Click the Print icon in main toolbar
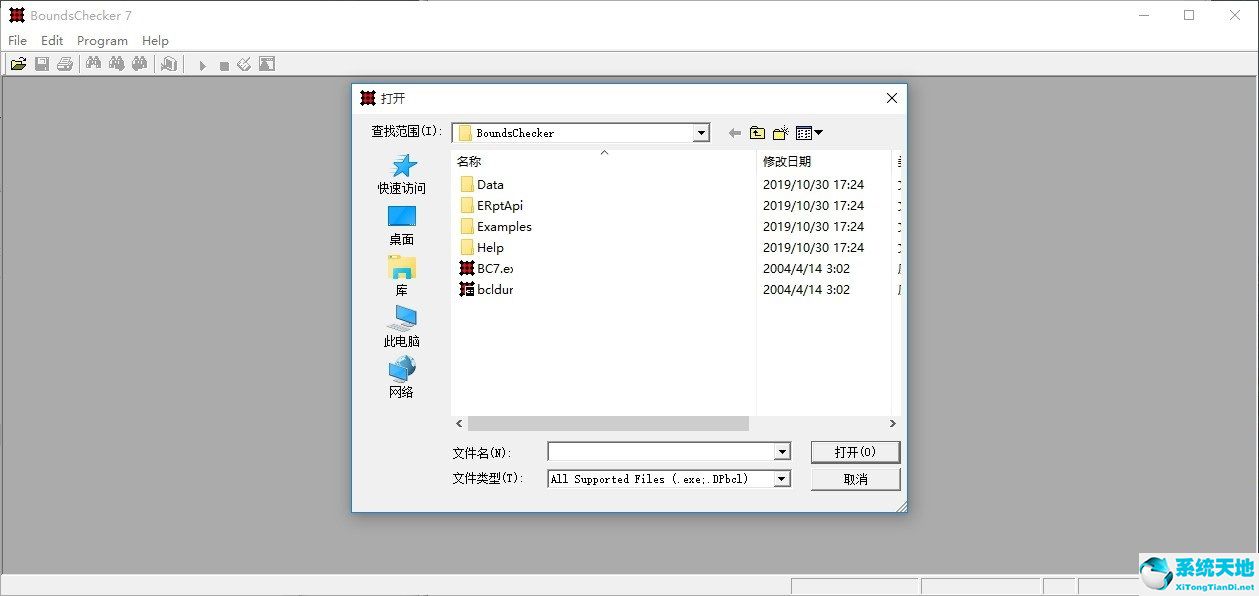The image size is (1259, 596). (65, 64)
